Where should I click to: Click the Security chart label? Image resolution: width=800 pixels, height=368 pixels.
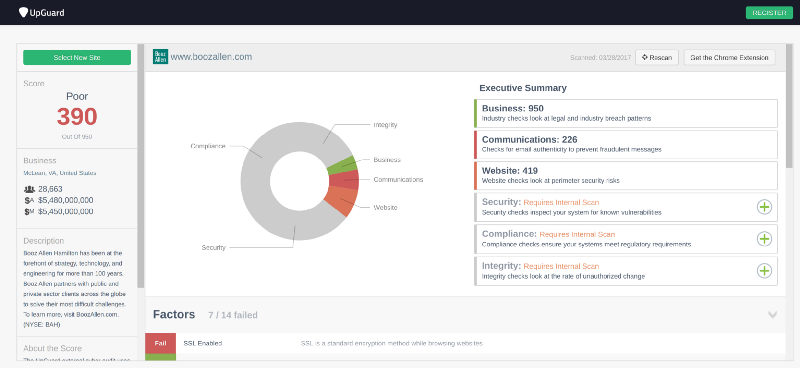(x=213, y=248)
